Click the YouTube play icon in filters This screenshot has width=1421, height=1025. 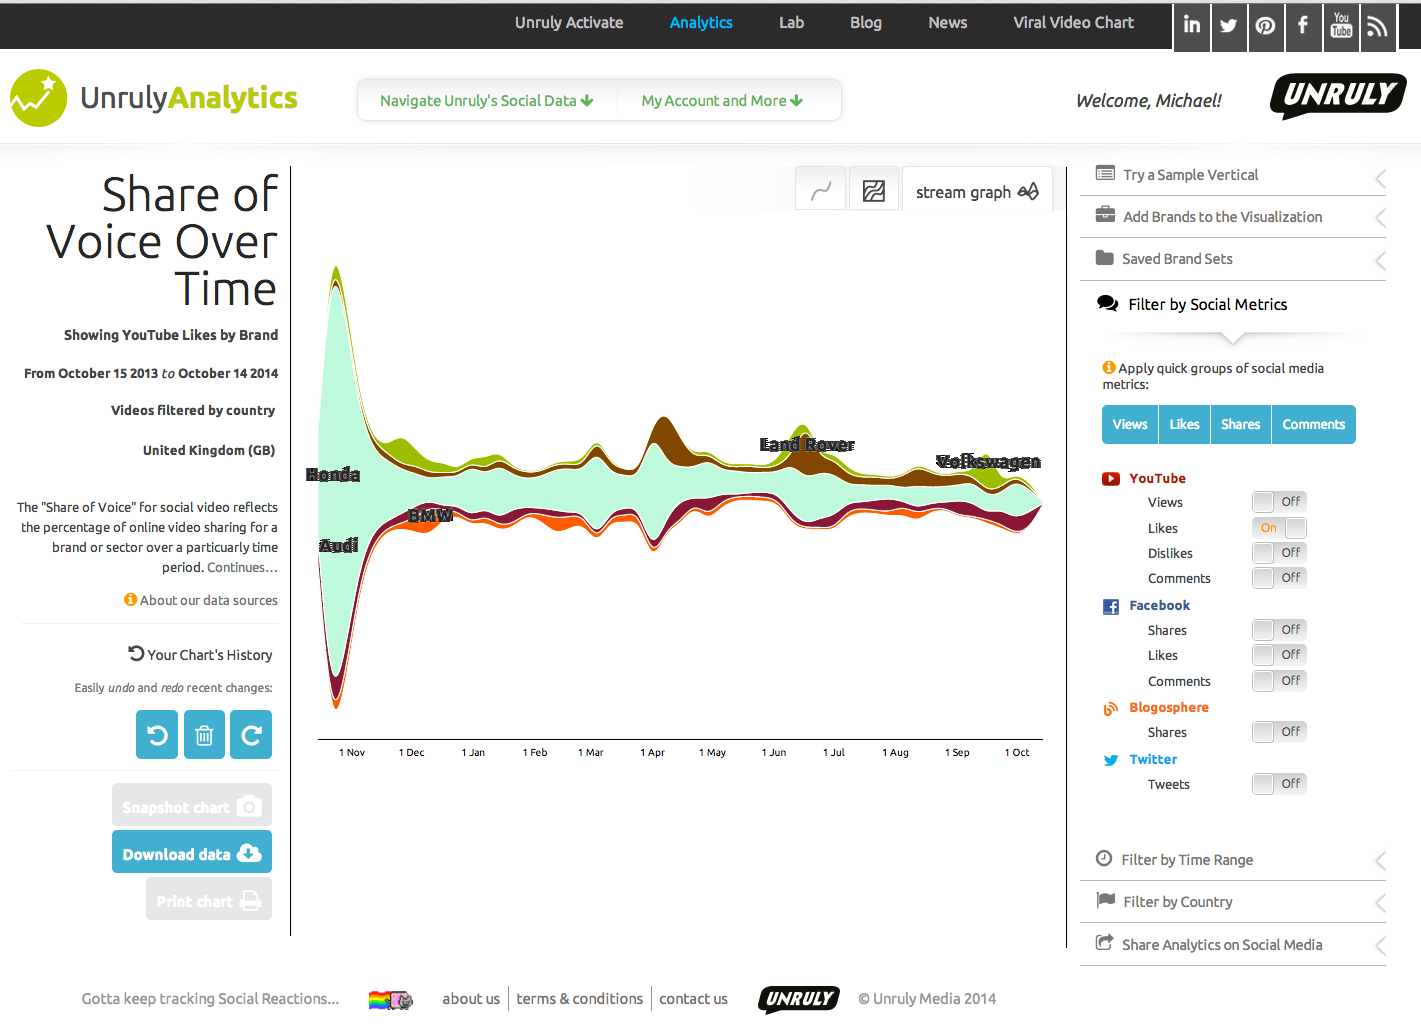pos(1111,479)
